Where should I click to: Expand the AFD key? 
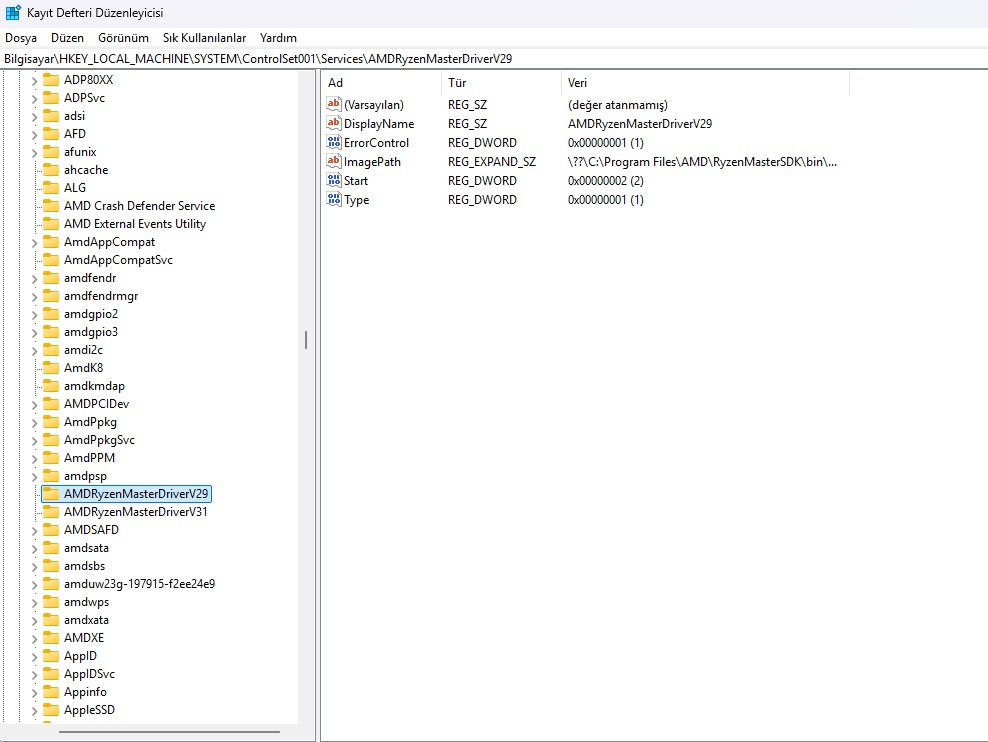[35, 134]
